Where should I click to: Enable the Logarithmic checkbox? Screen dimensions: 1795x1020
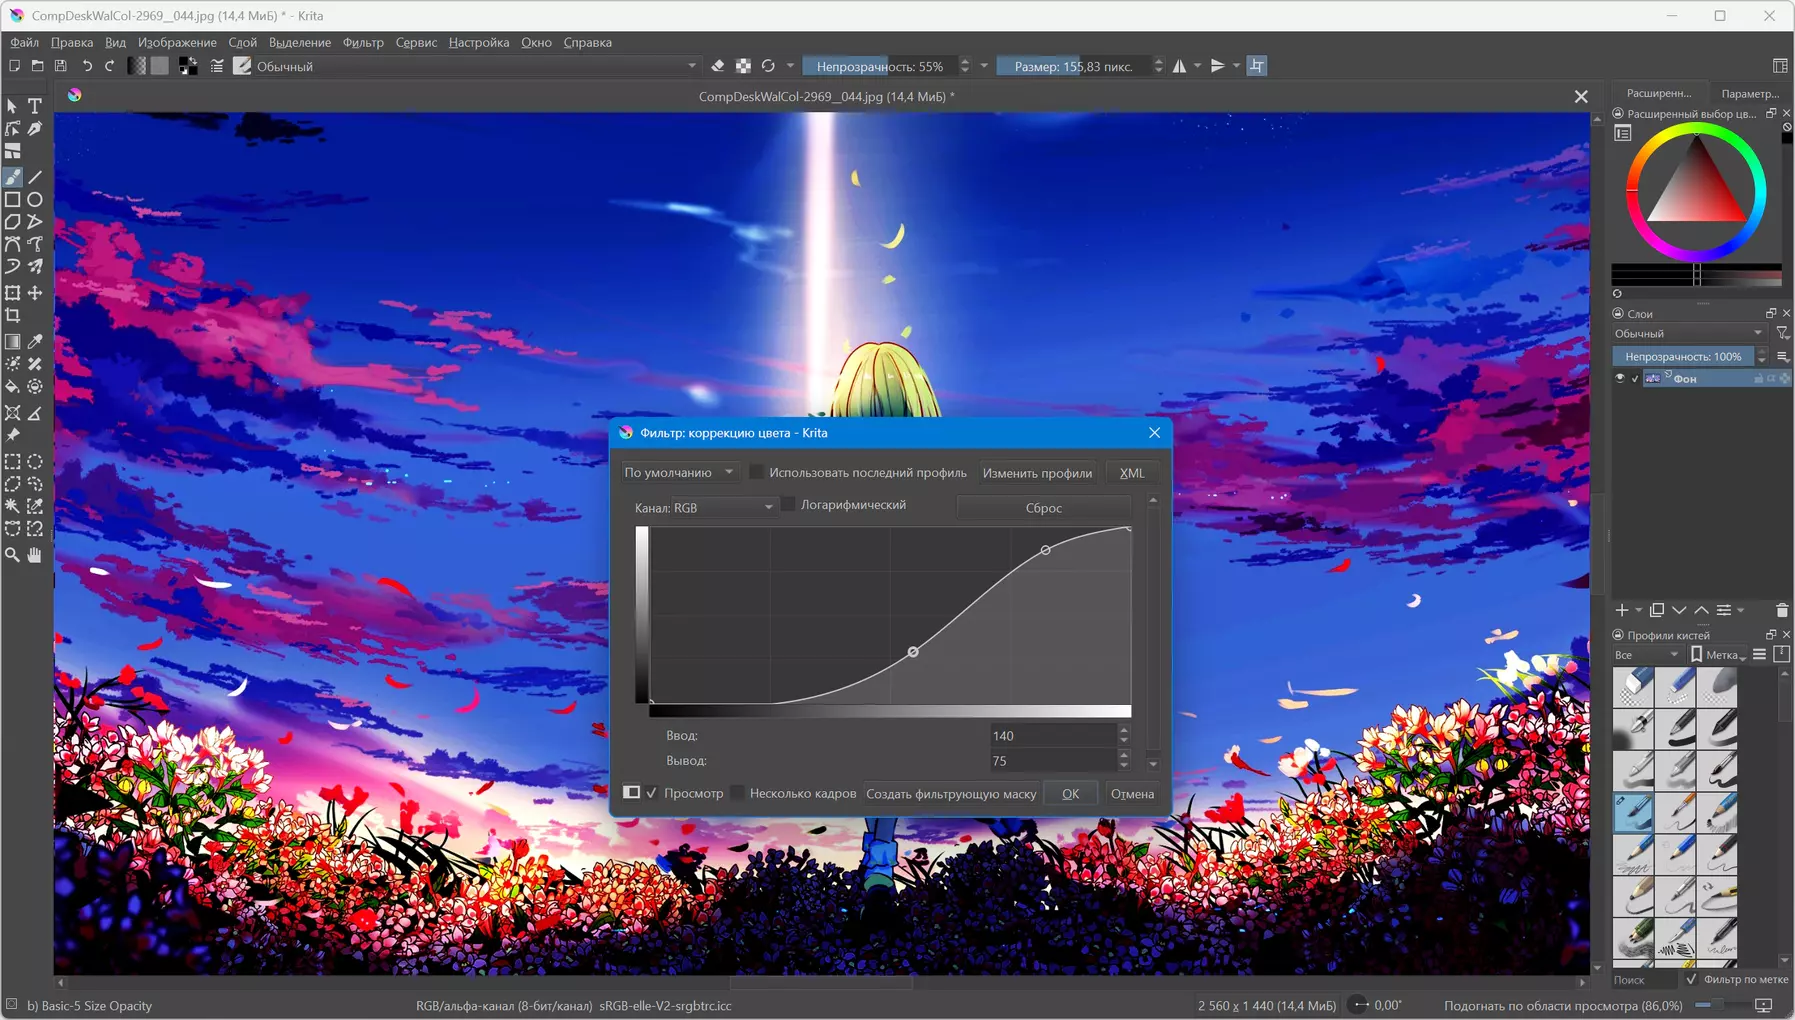click(788, 505)
